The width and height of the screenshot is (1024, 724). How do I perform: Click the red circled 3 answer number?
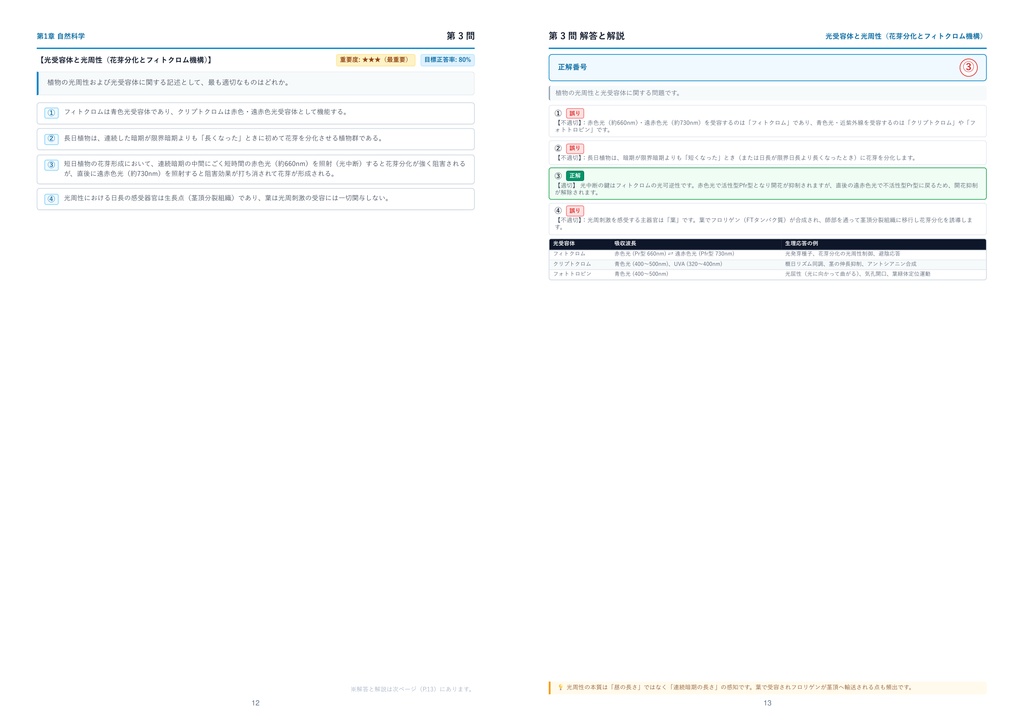point(968,67)
